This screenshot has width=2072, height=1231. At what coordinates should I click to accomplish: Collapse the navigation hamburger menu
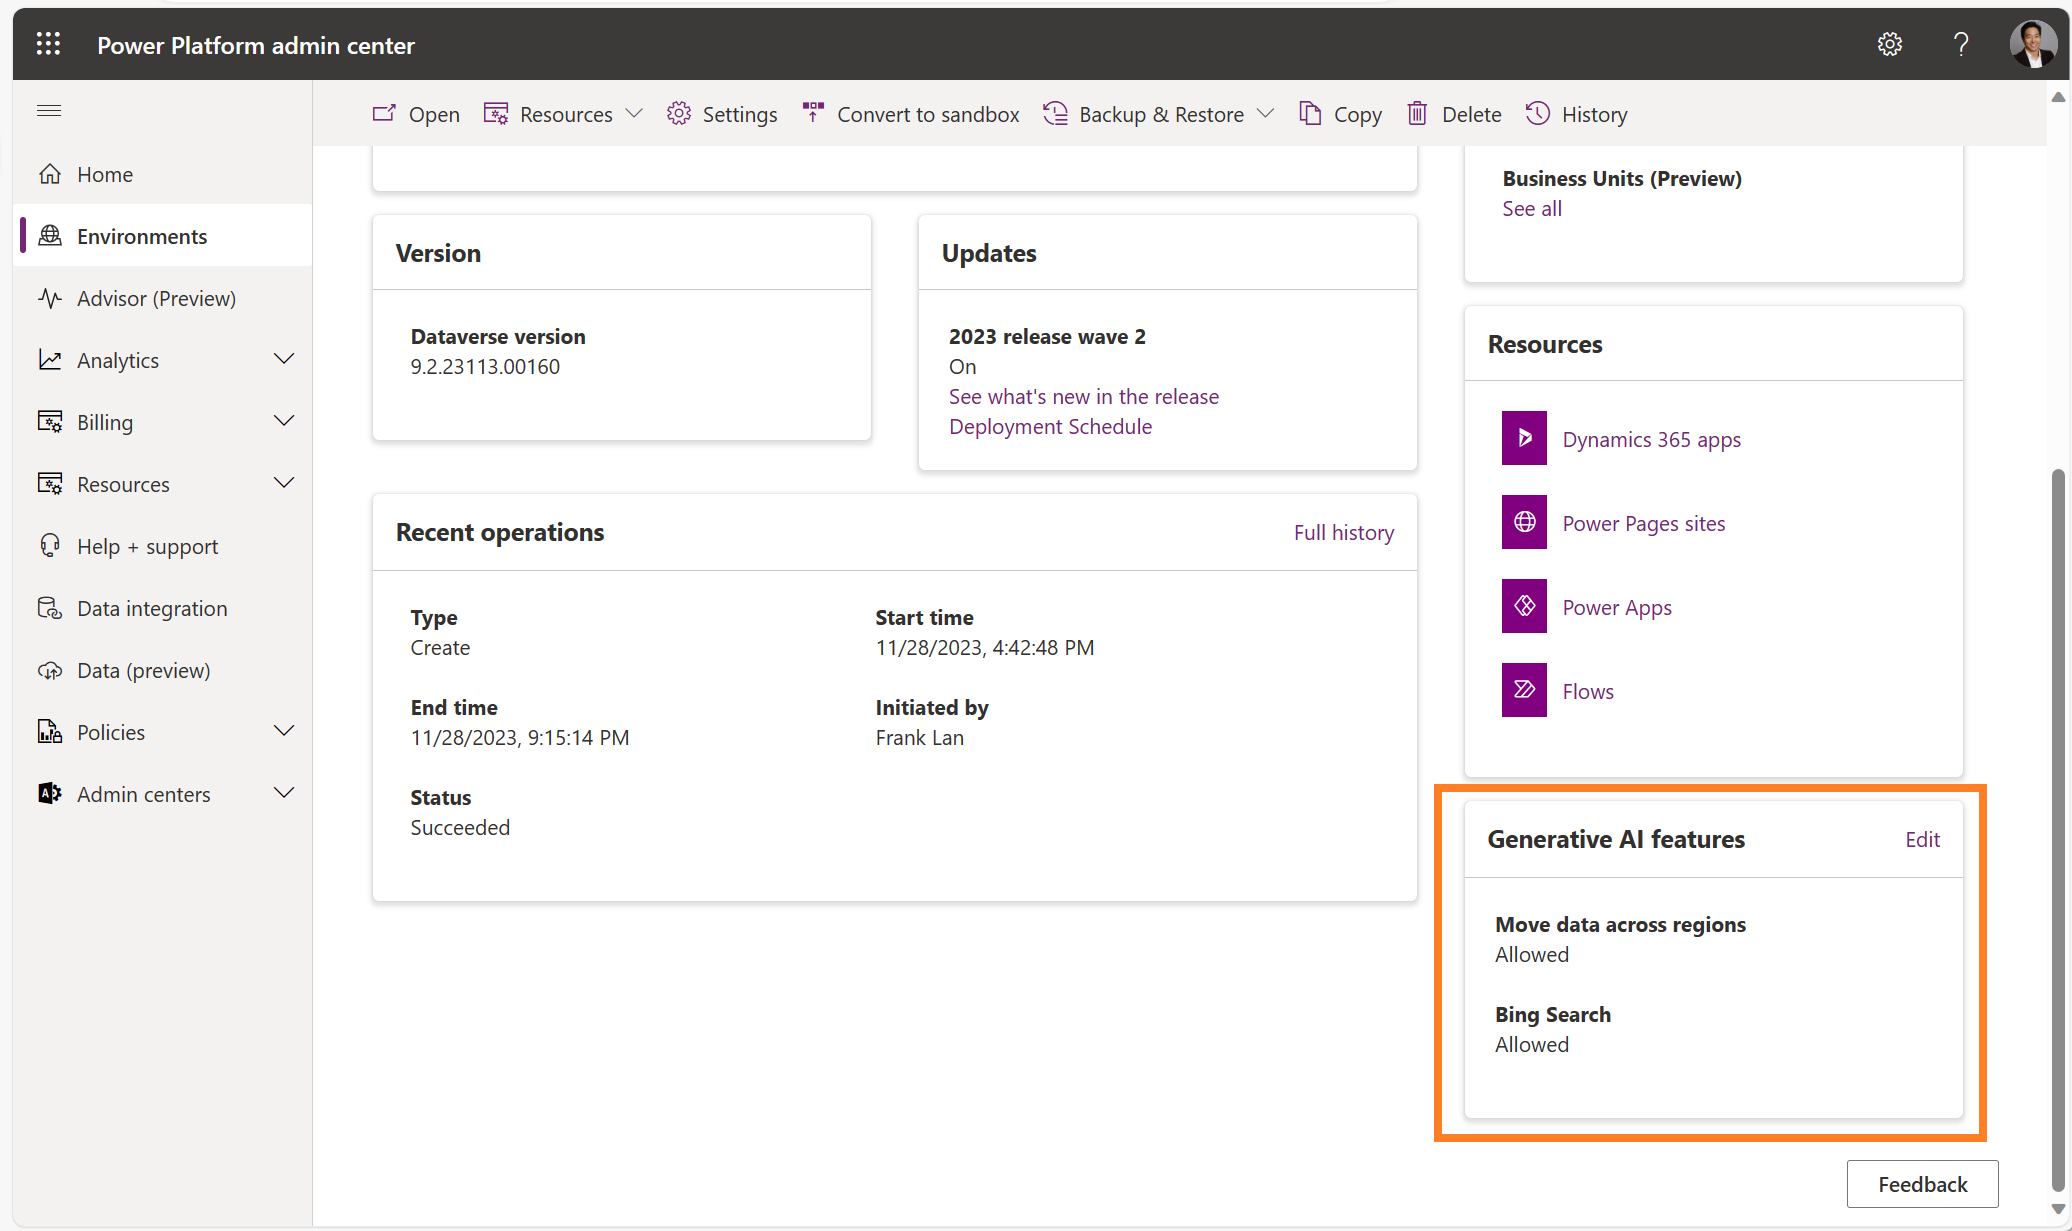[49, 111]
